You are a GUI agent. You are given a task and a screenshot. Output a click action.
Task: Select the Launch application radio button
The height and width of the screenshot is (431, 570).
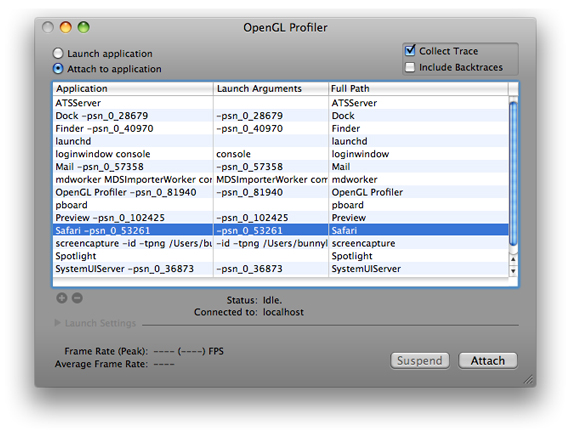(58, 53)
